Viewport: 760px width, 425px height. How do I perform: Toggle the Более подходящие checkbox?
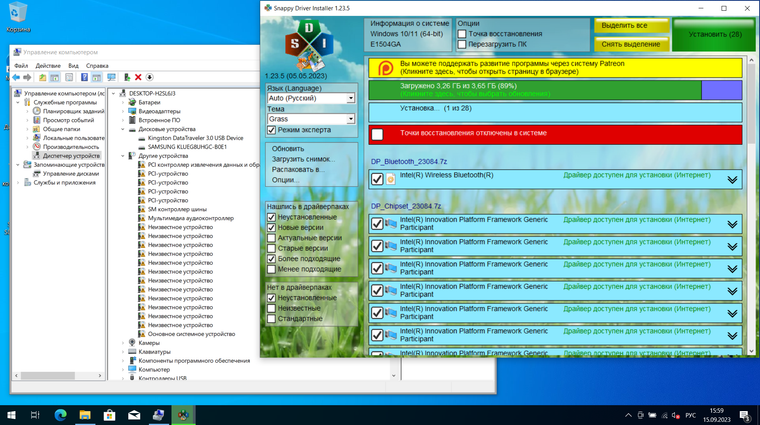pos(271,259)
